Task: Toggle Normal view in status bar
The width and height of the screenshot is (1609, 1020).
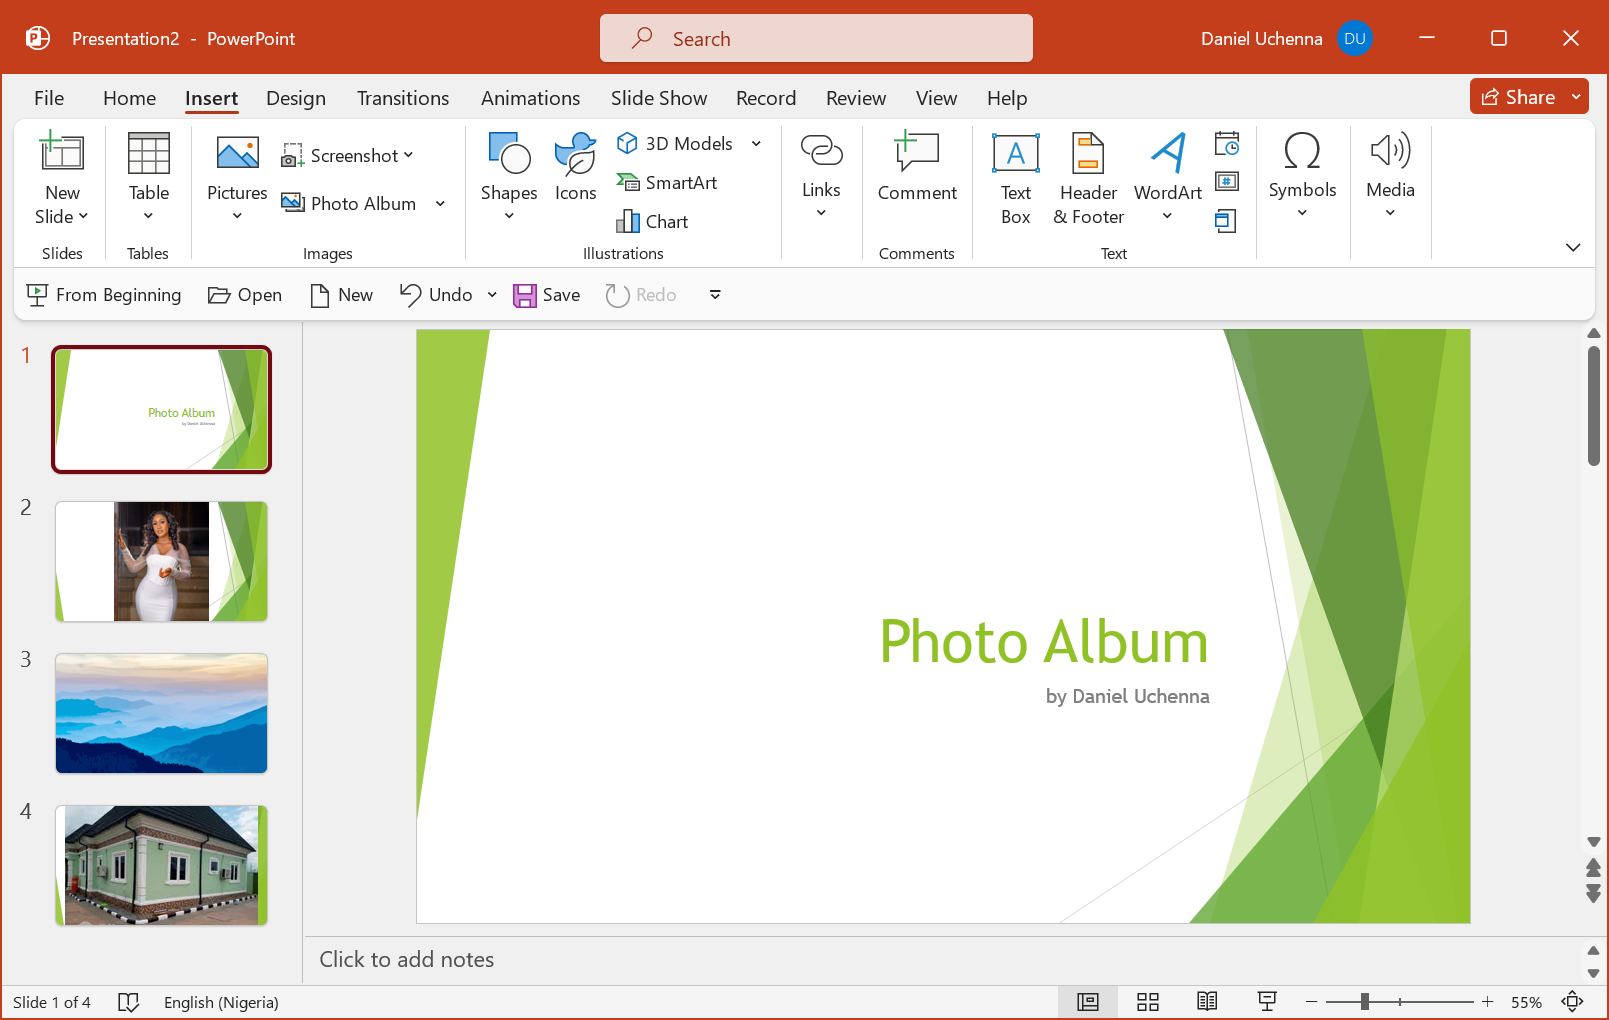Action: coord(1088,1002)
